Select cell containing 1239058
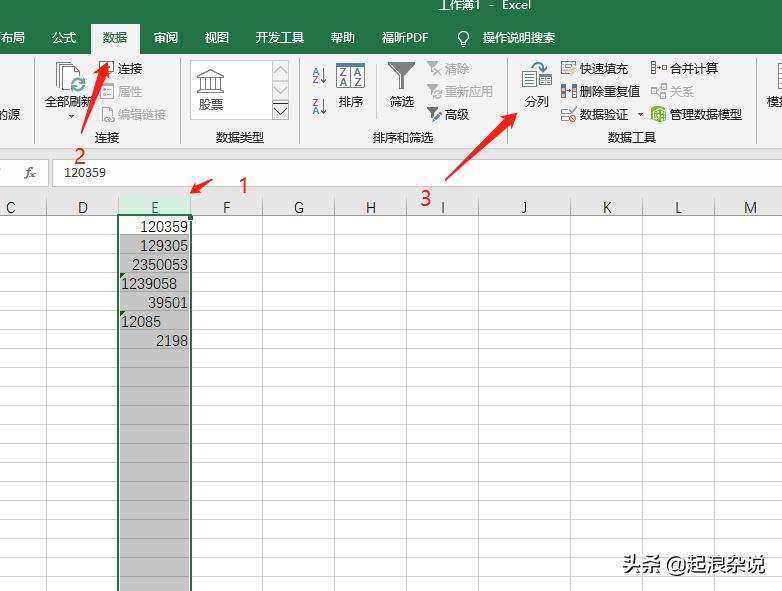Viewport: 782px width, 591px height. click(x=155, y=283)
